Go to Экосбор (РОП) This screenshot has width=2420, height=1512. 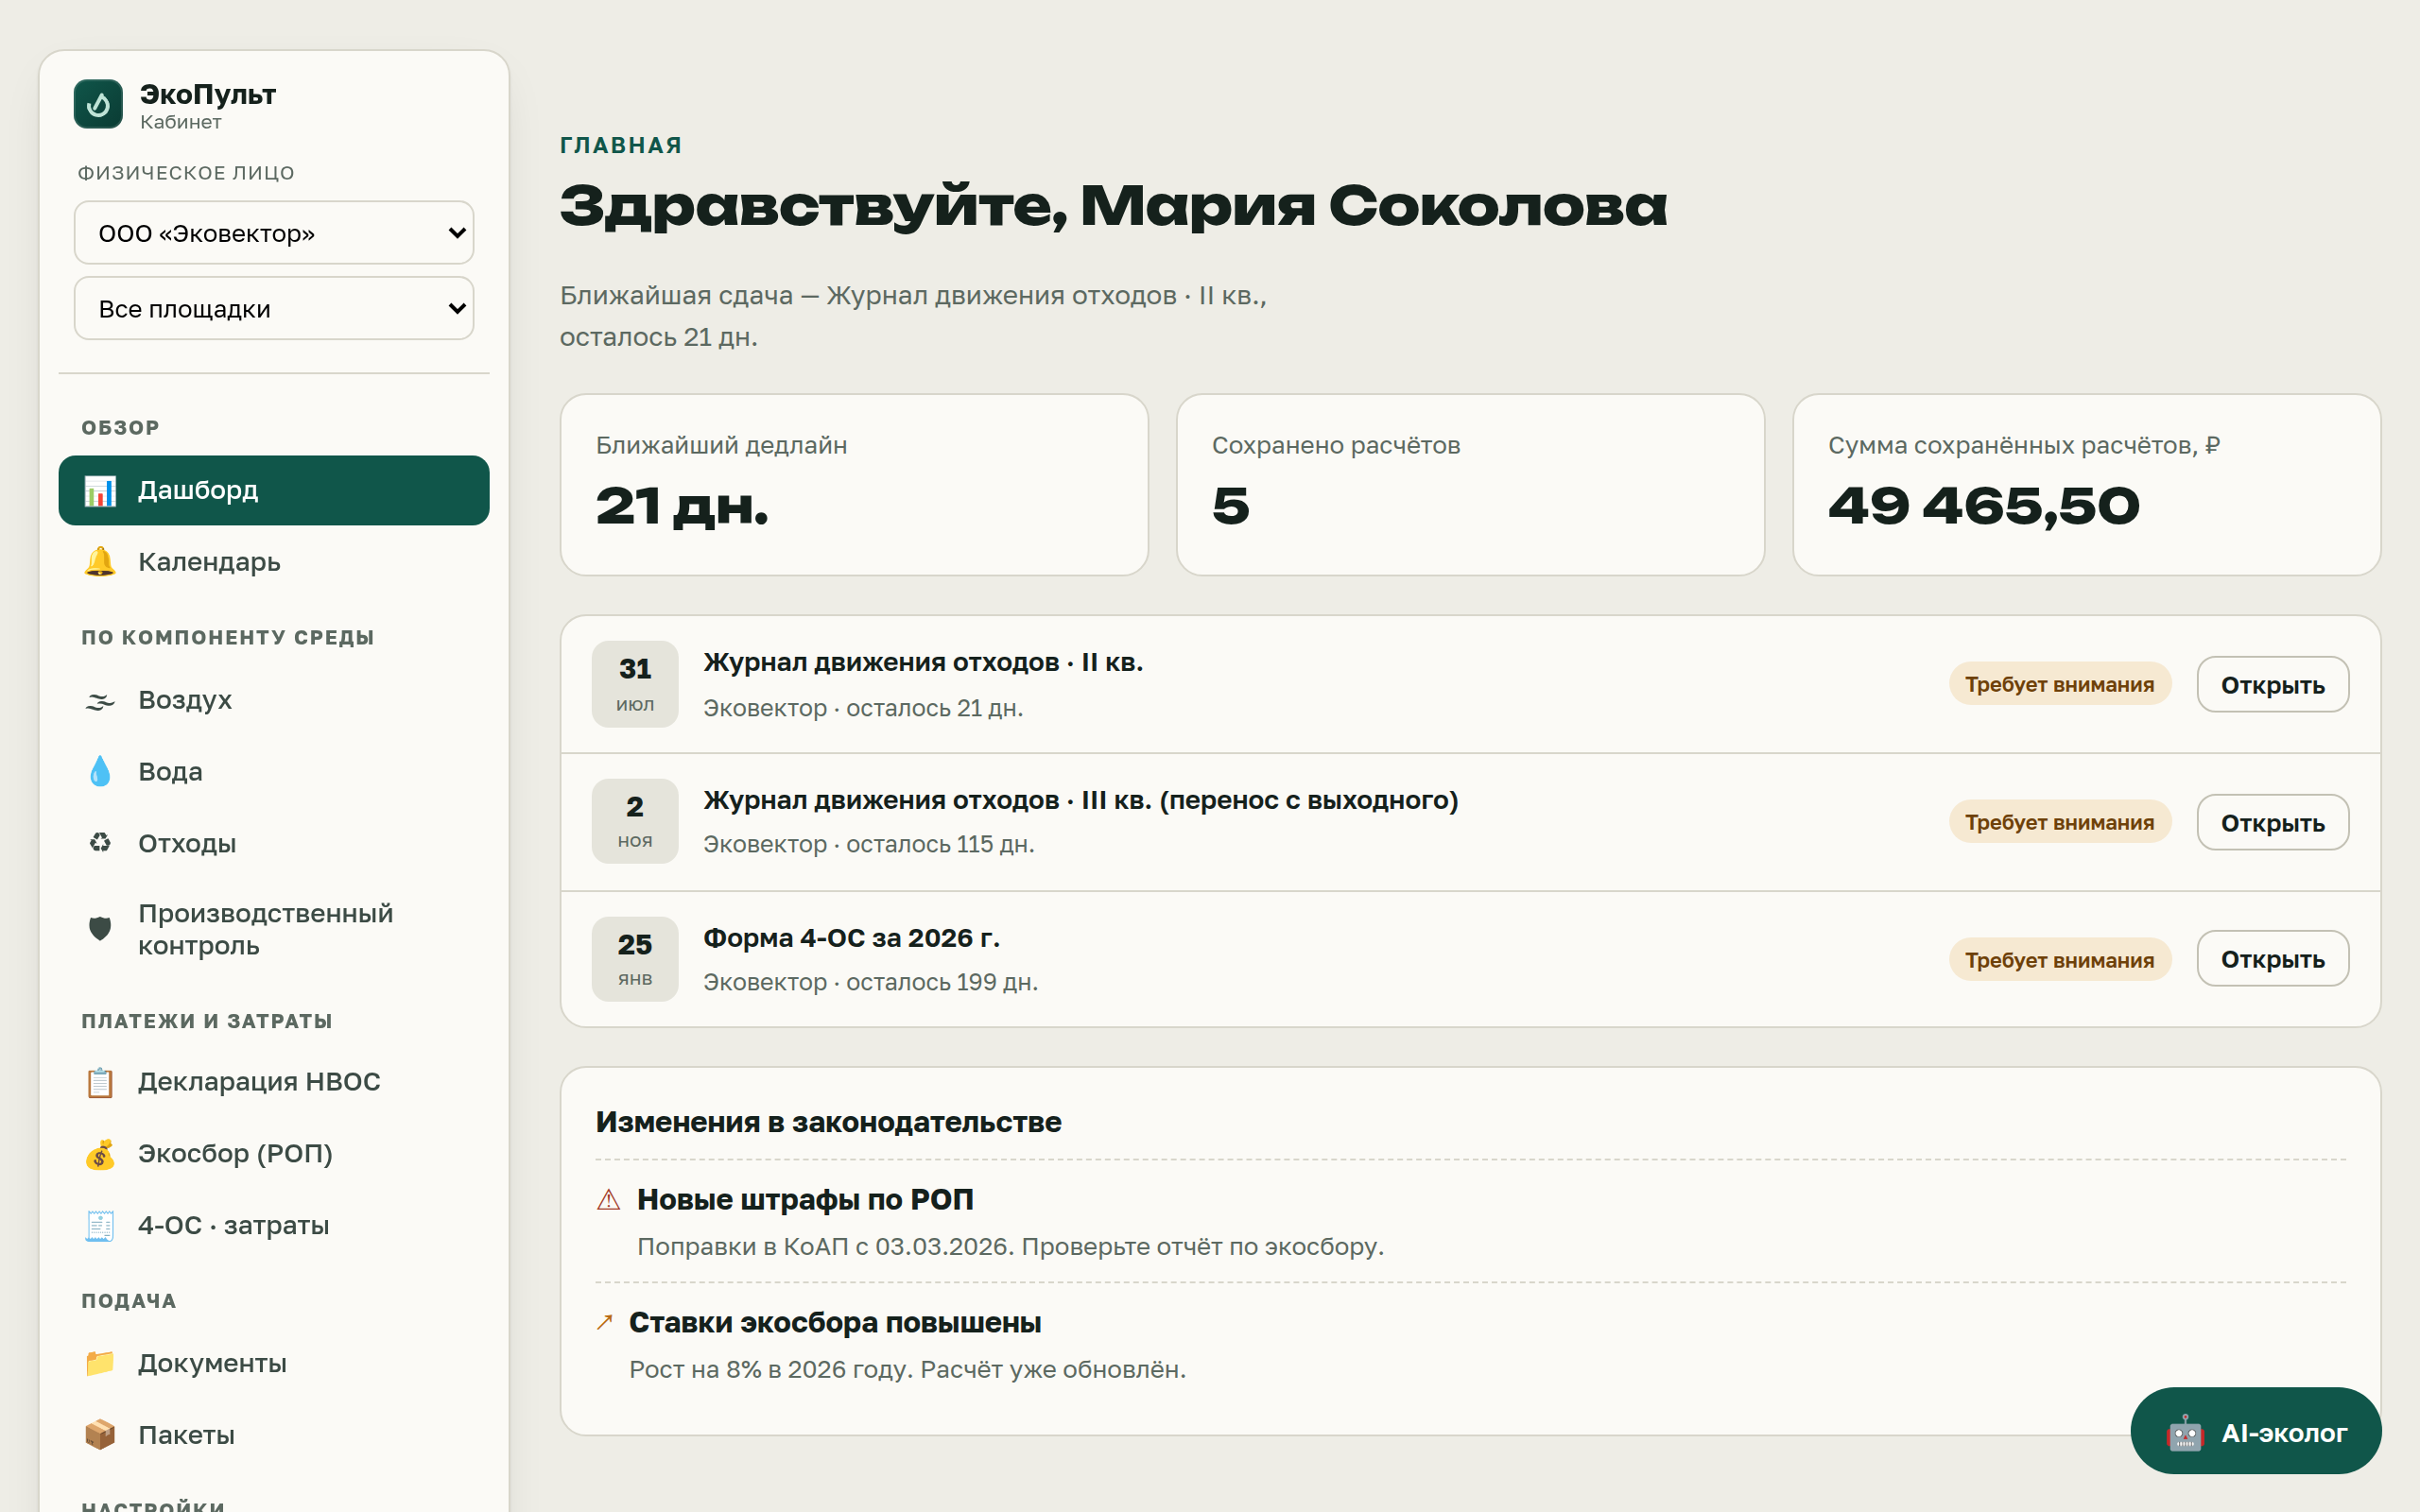(x=274, y=1154)
